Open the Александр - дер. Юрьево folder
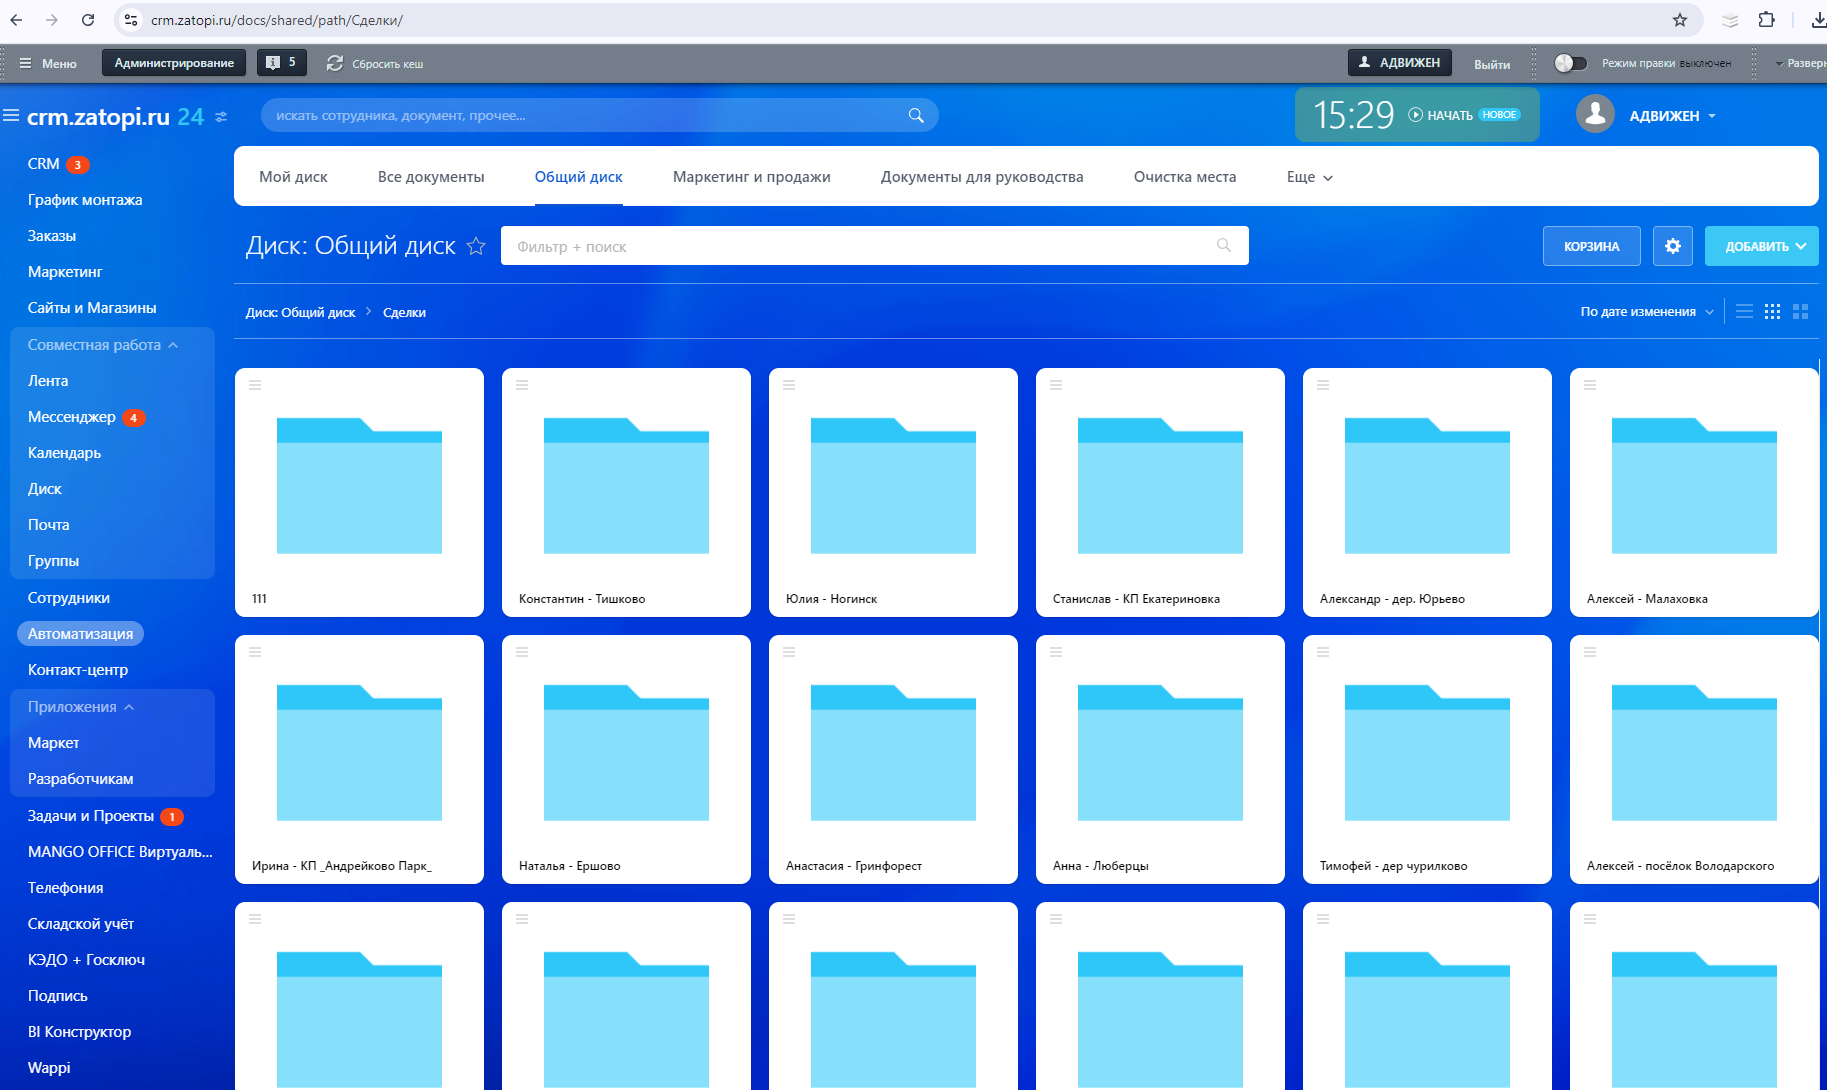The height and width of the screenshot is (1090, 1827). [1427, 492]
